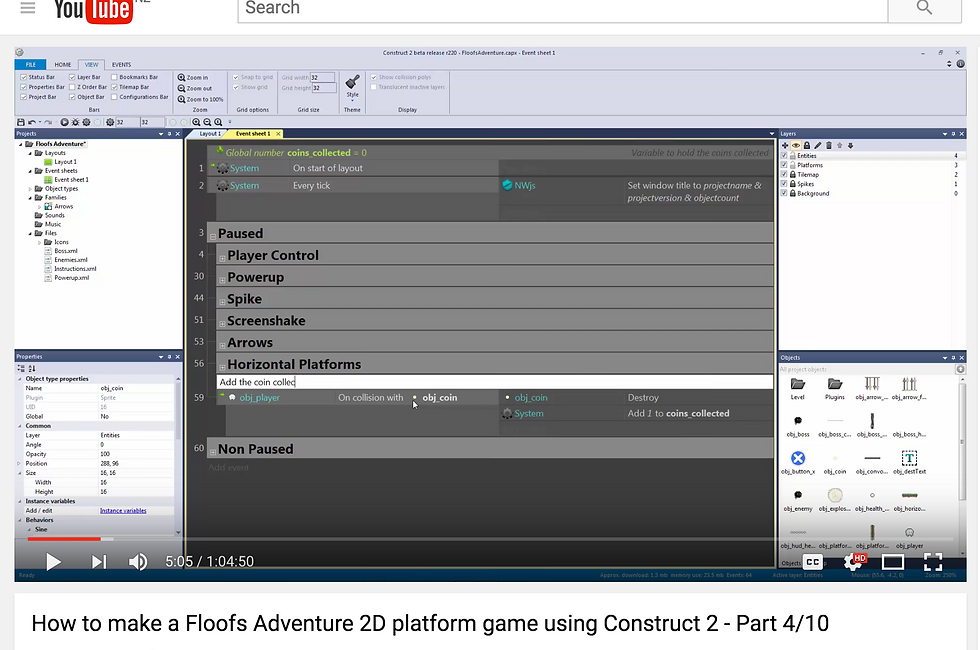
Task: Toggle closed captions on the video
Action: point(812,562)
